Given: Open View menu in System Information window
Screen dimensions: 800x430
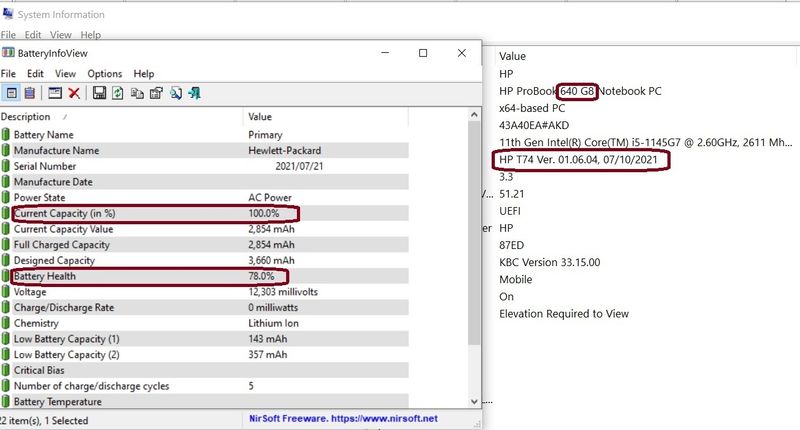Looking at the screenshot, I should pyautogui.click(x=61, y=35).
